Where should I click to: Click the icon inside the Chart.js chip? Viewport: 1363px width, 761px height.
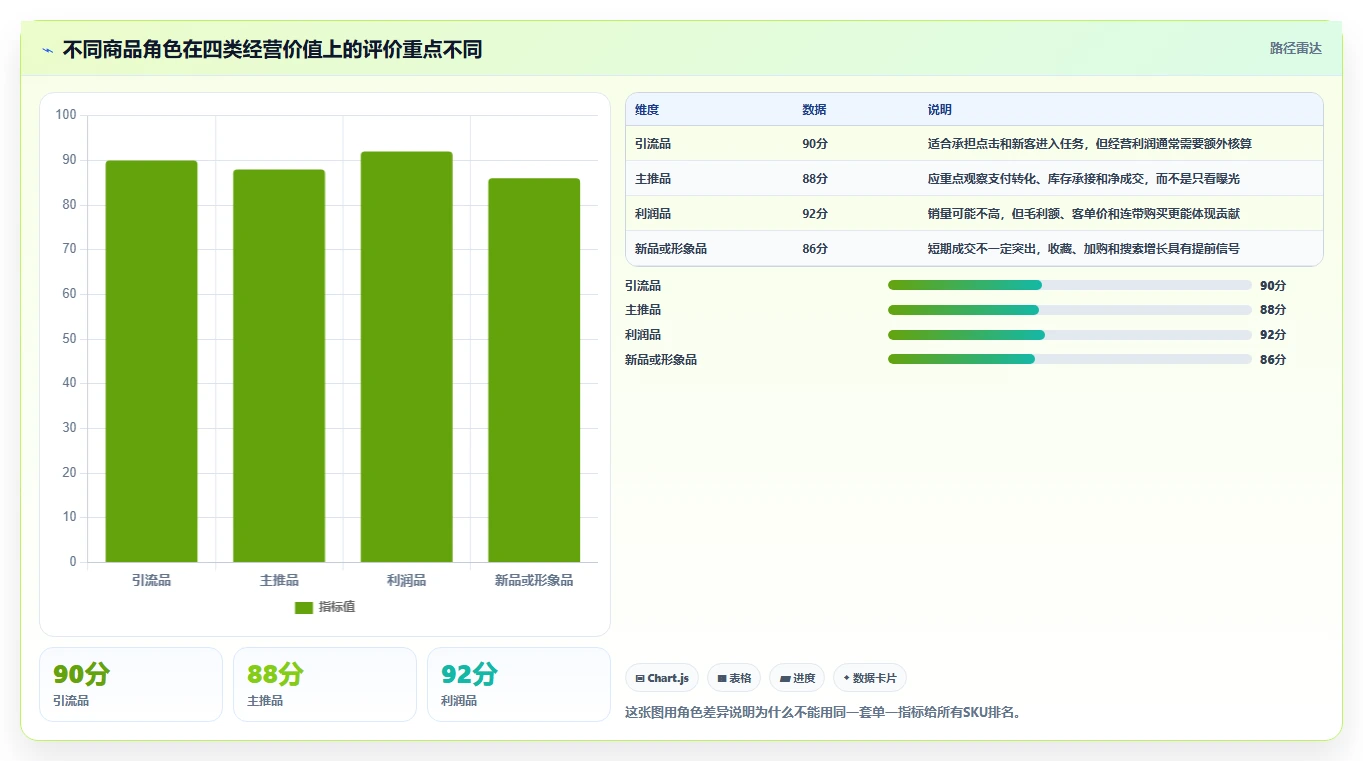pos(640,678)
